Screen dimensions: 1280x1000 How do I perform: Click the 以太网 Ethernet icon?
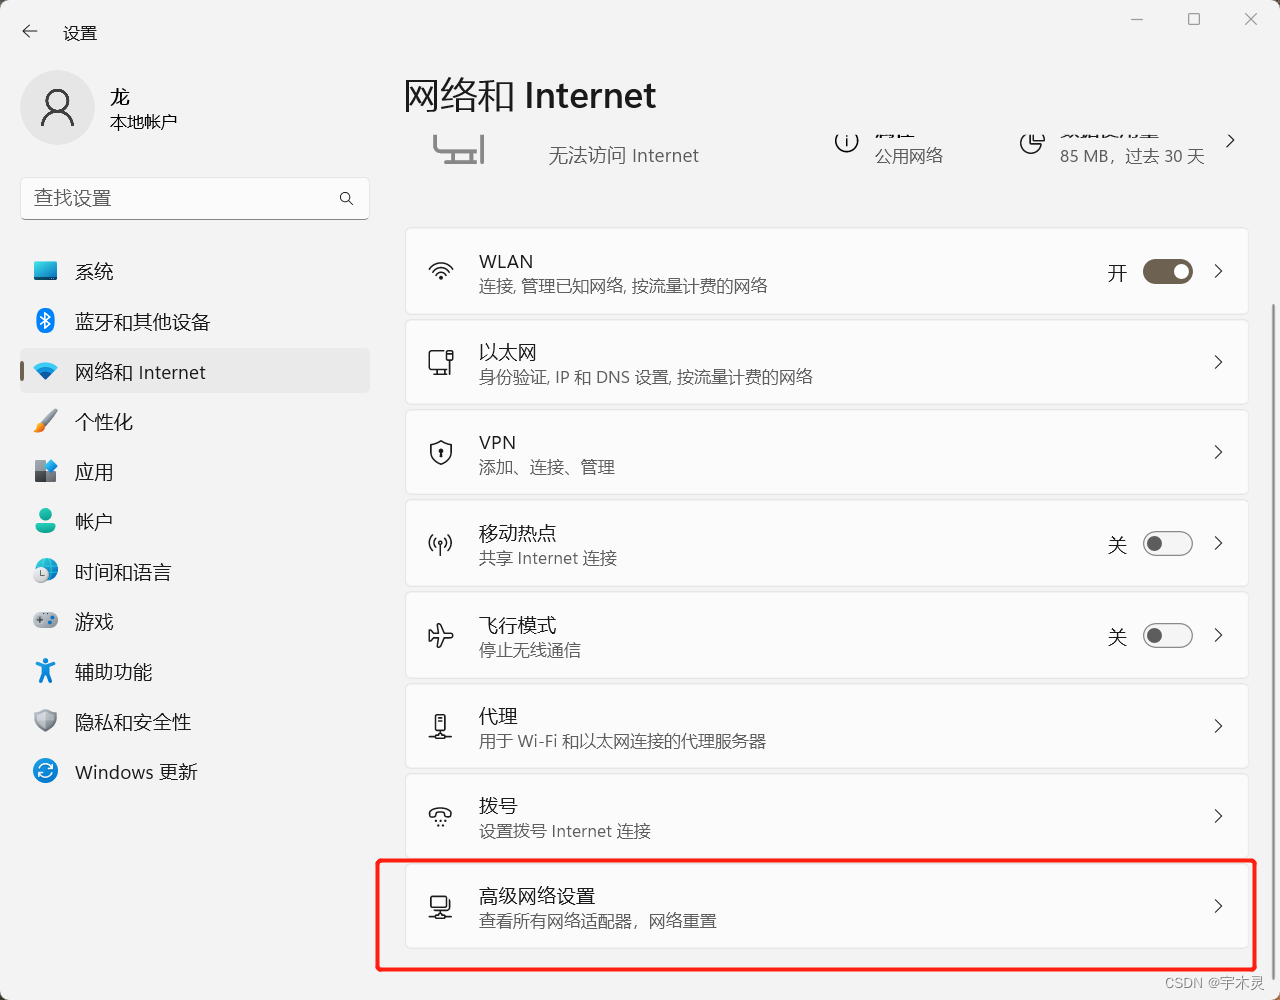(x=441, y=362)
